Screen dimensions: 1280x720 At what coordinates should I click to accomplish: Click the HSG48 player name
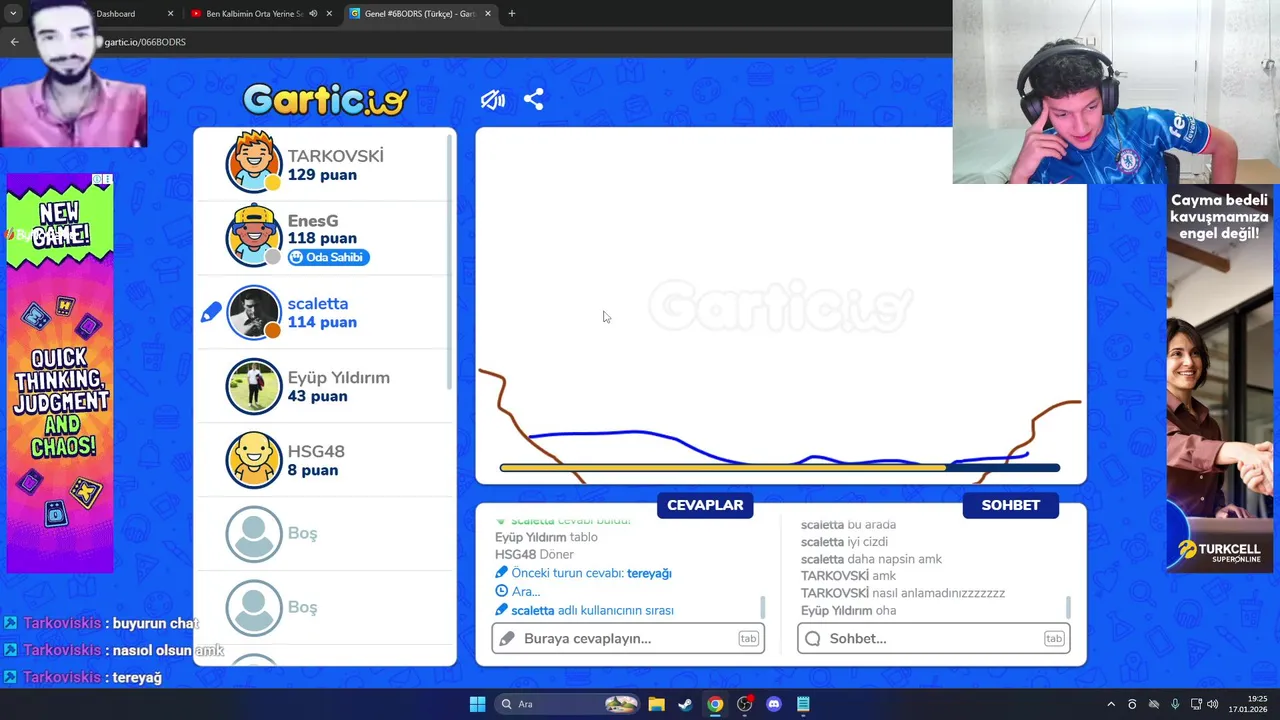tap(316, 452)
